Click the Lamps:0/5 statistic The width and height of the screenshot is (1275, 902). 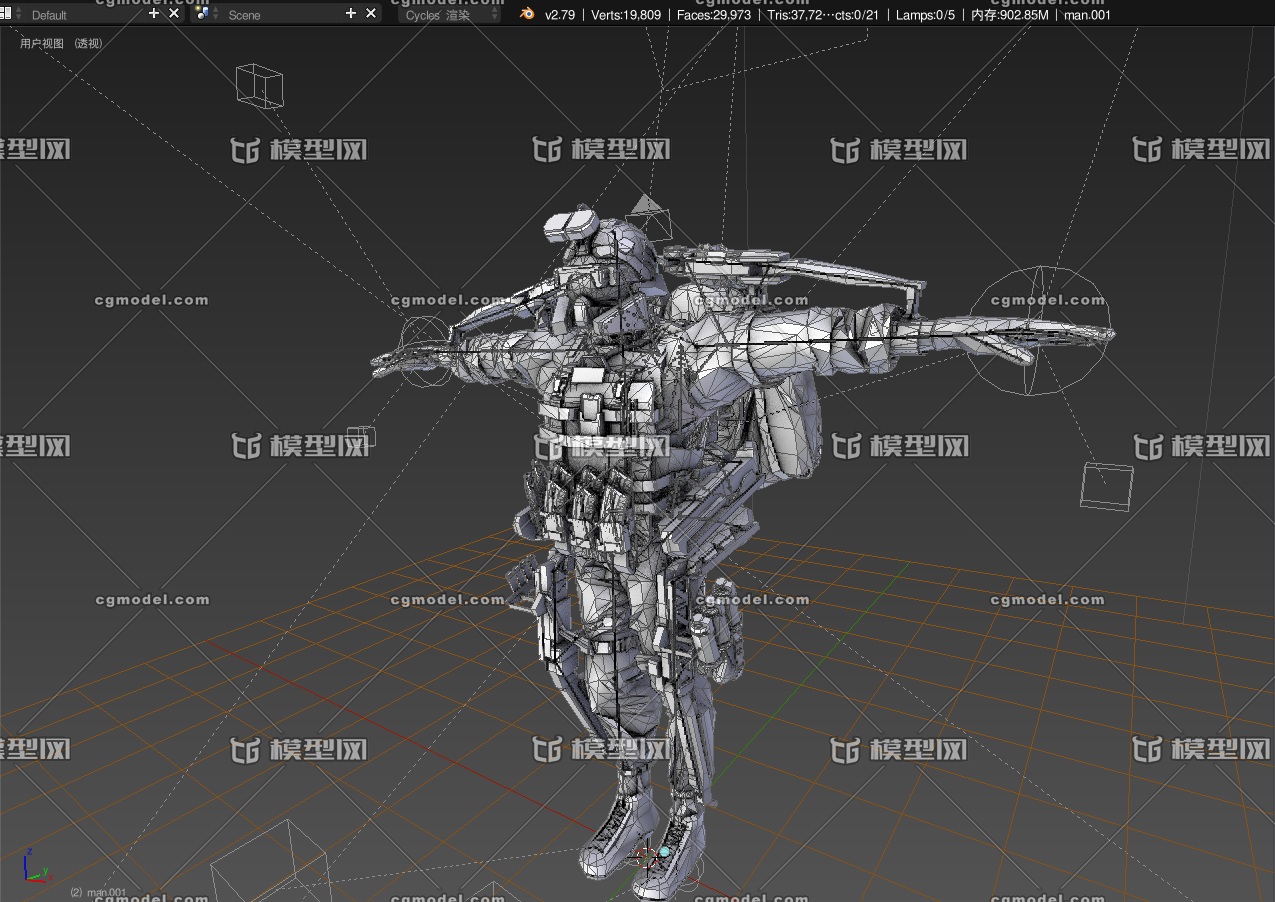coord(927,14)
